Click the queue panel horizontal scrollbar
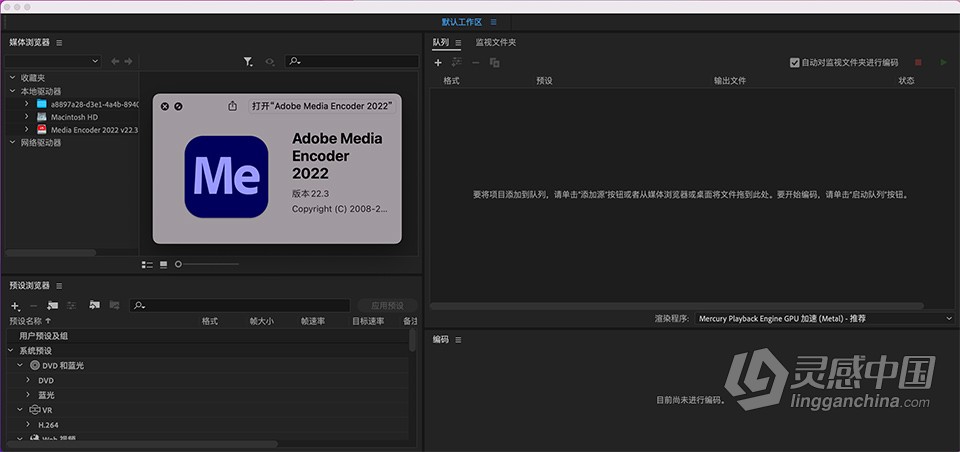Viewport: 960px width, 452px height. point(677,306)
